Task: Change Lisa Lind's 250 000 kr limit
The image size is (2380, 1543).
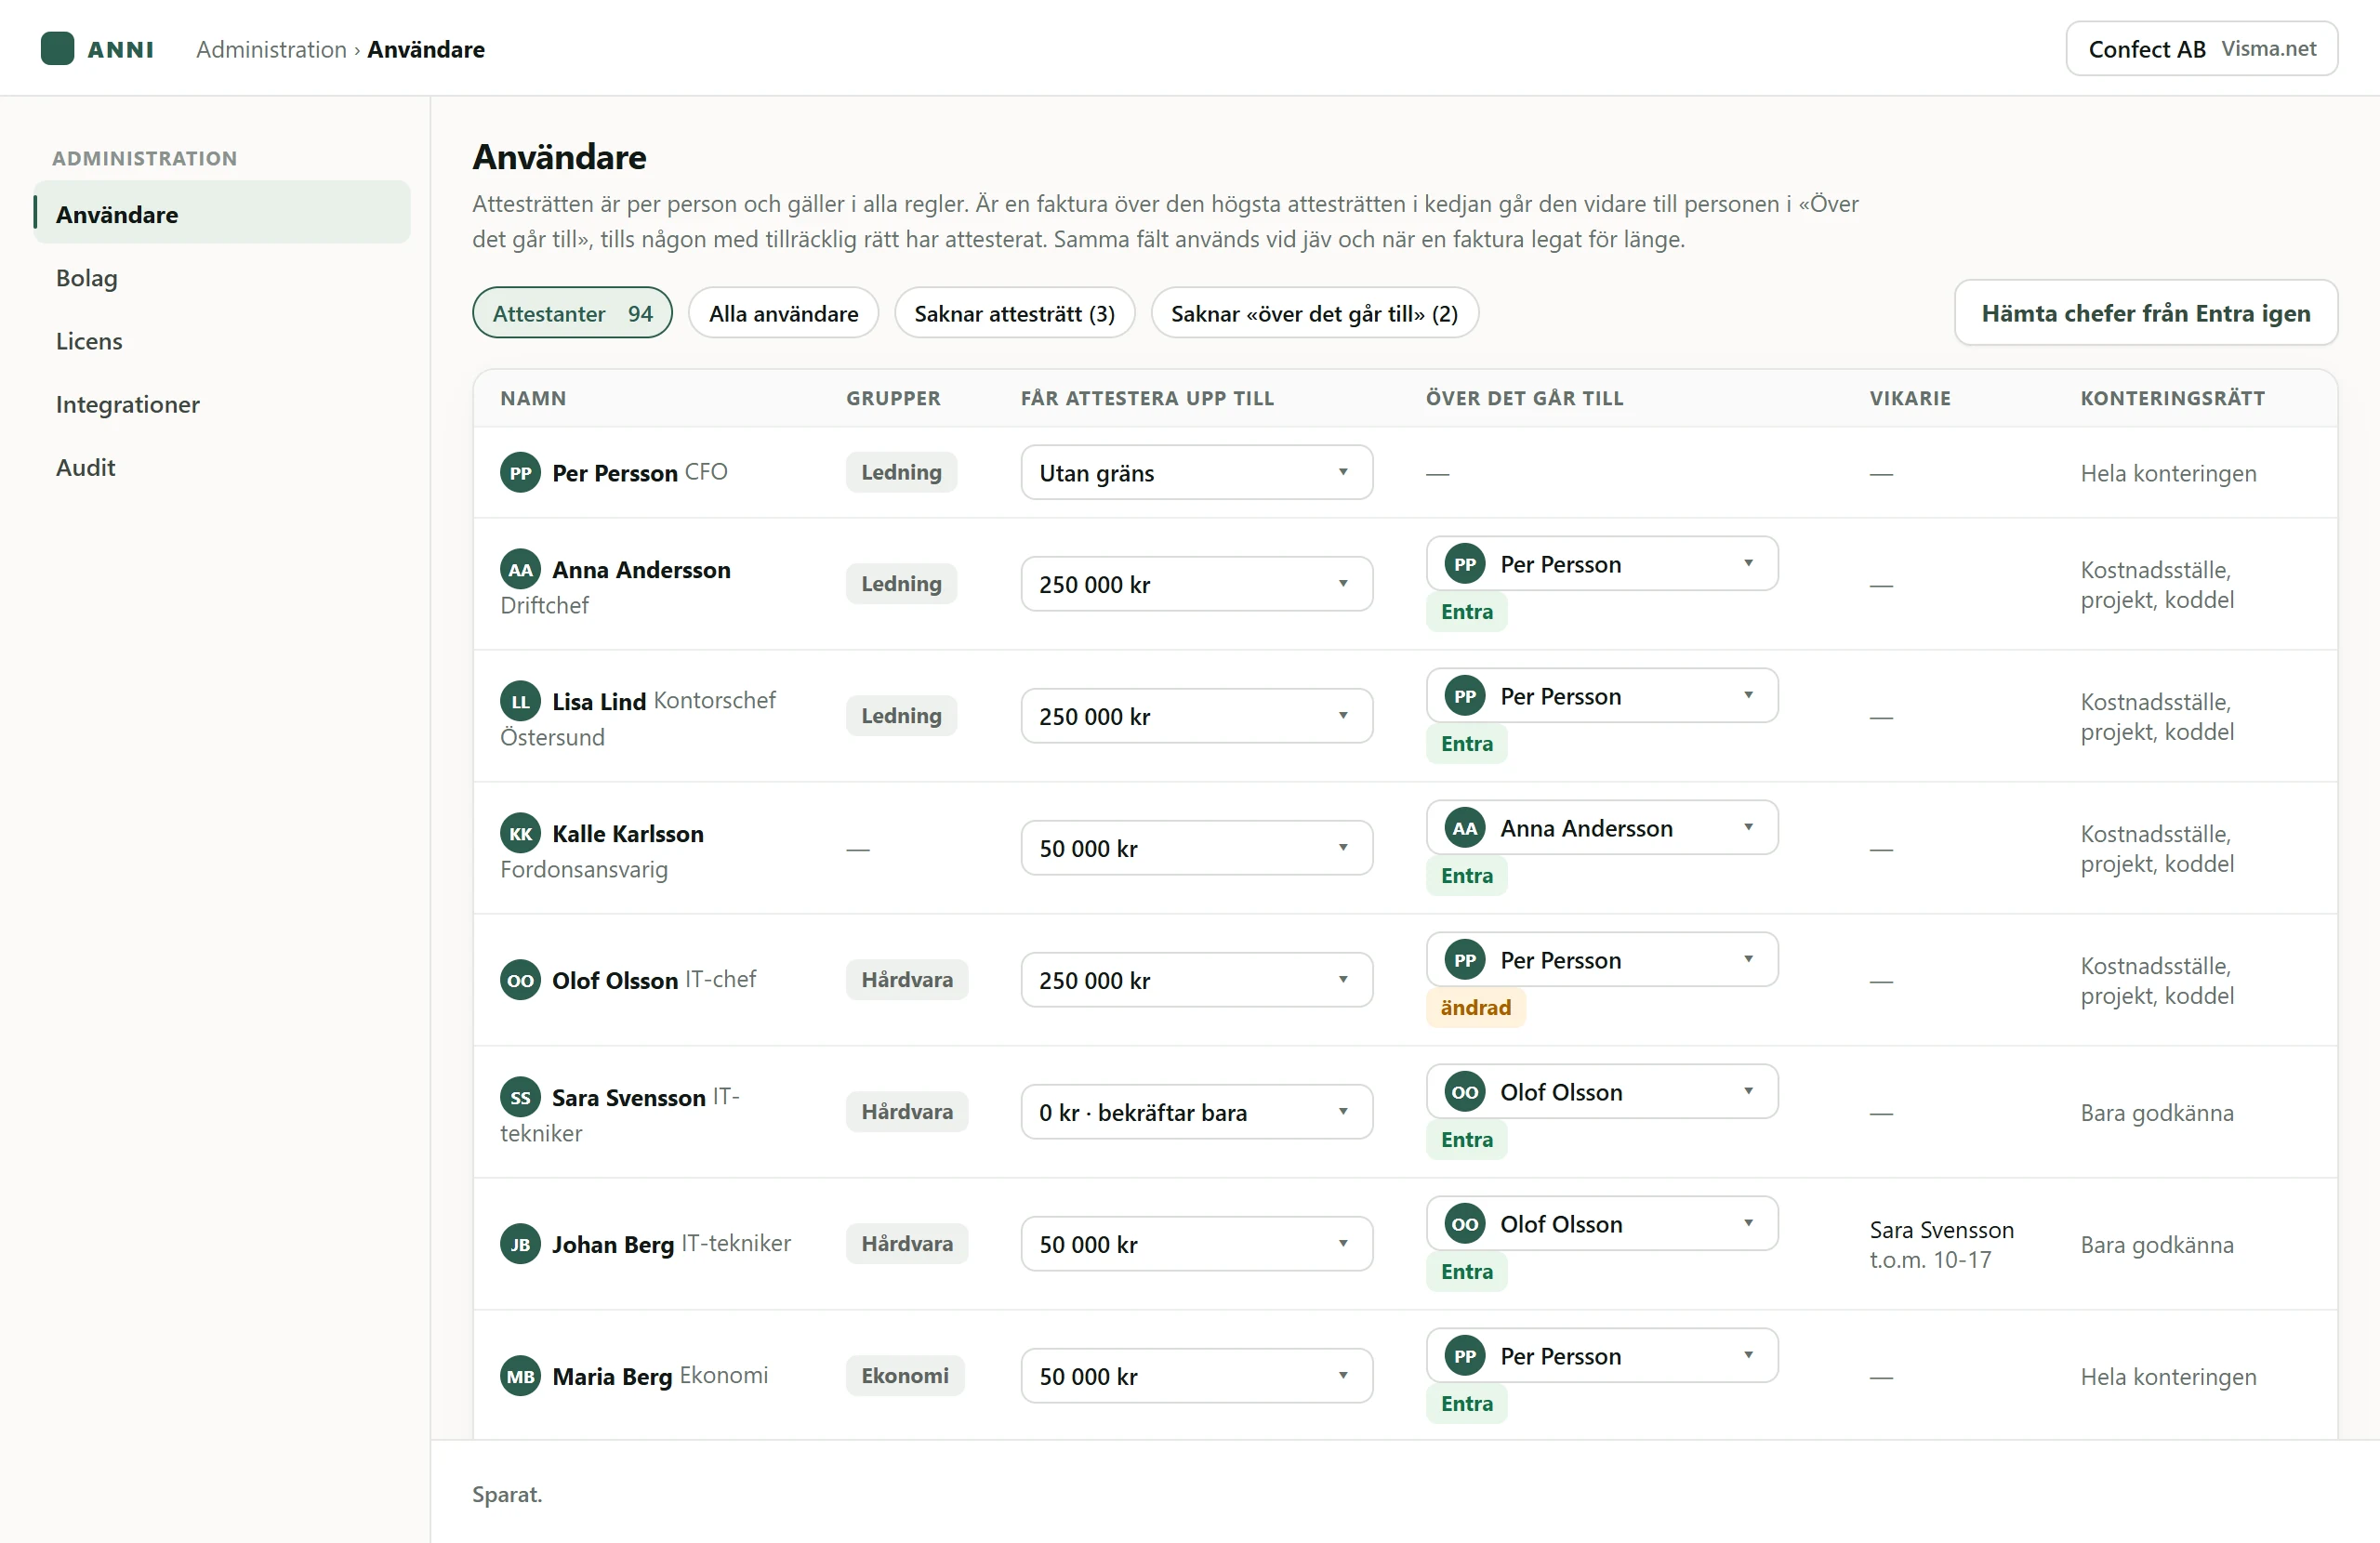Action: (1196, 716)
